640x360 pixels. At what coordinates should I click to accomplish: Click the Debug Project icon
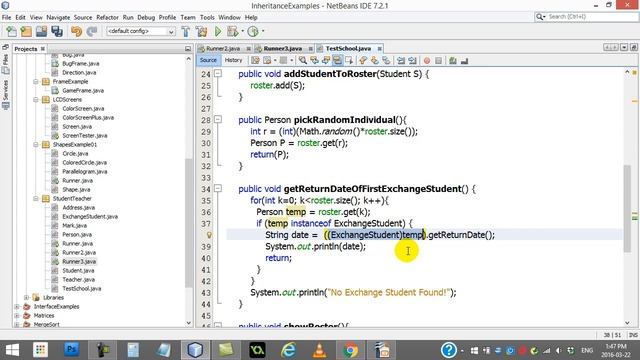click(x=232, y=31)
